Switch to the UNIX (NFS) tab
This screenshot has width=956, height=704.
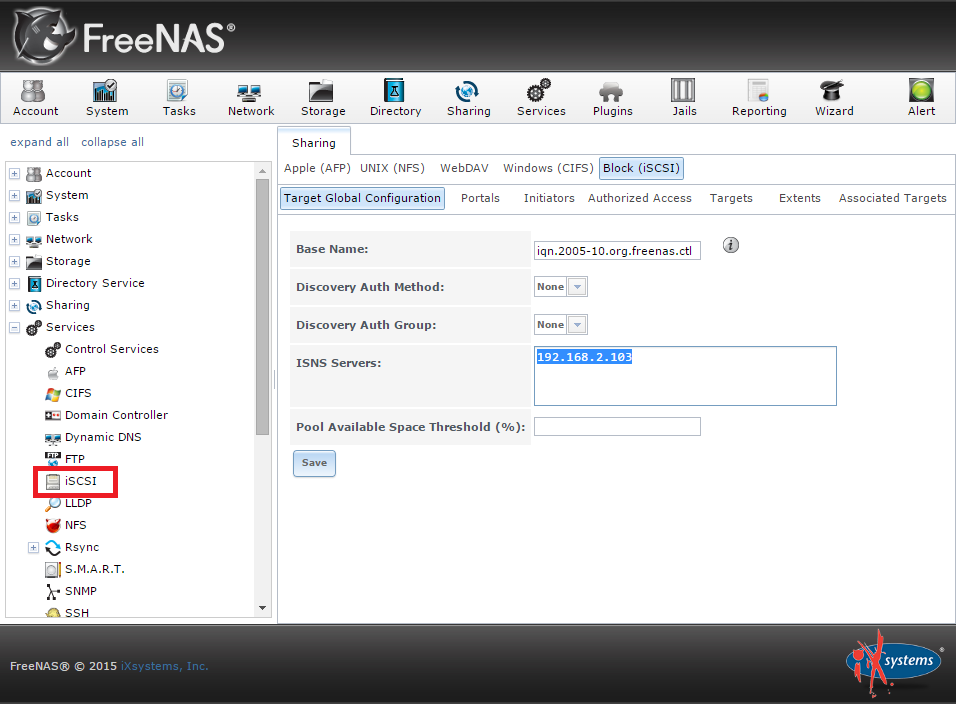[x=392, y=168]
